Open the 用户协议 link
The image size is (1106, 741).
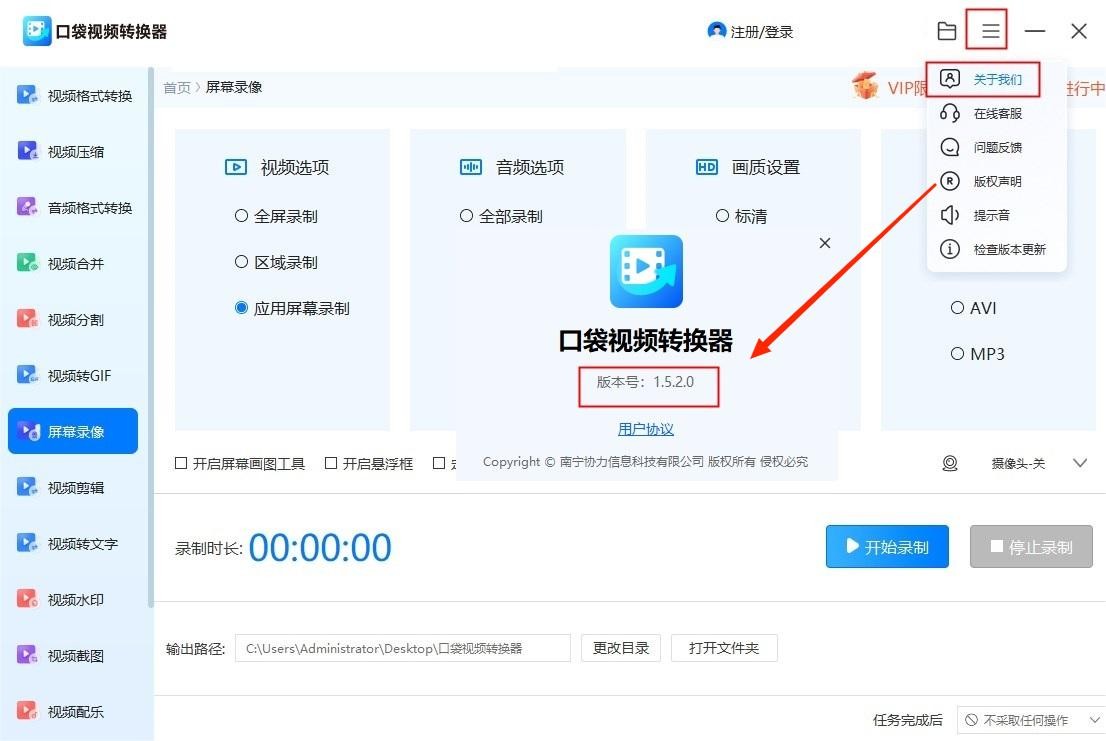tap(646, 429)
